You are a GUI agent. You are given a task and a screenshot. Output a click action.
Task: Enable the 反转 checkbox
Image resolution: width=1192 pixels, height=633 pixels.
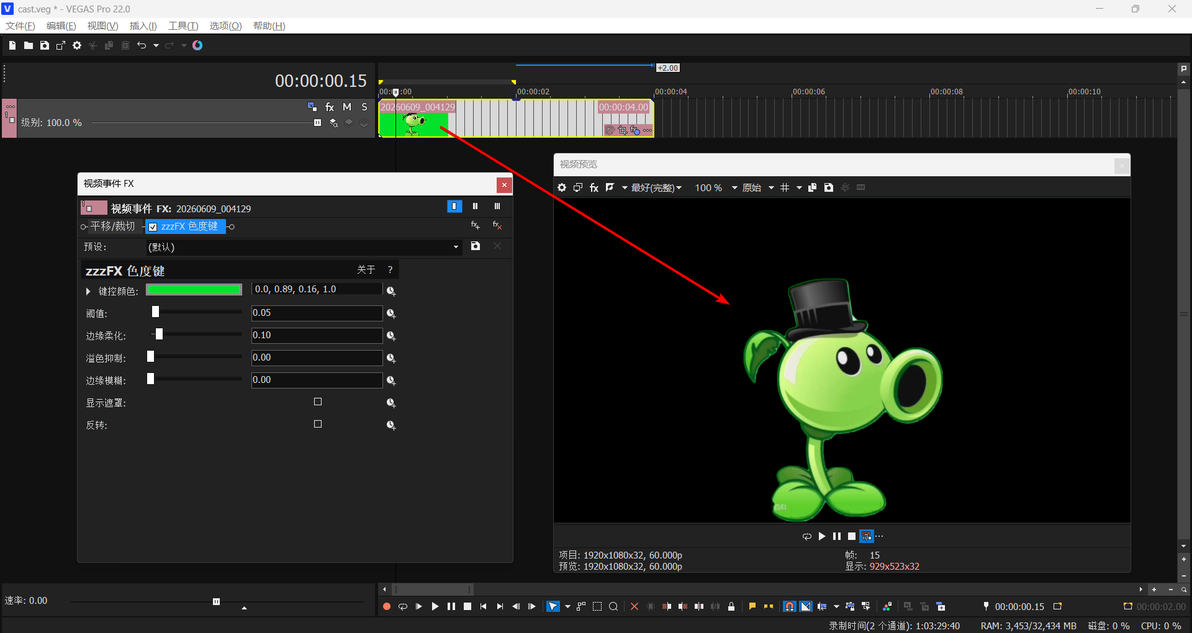318,424
